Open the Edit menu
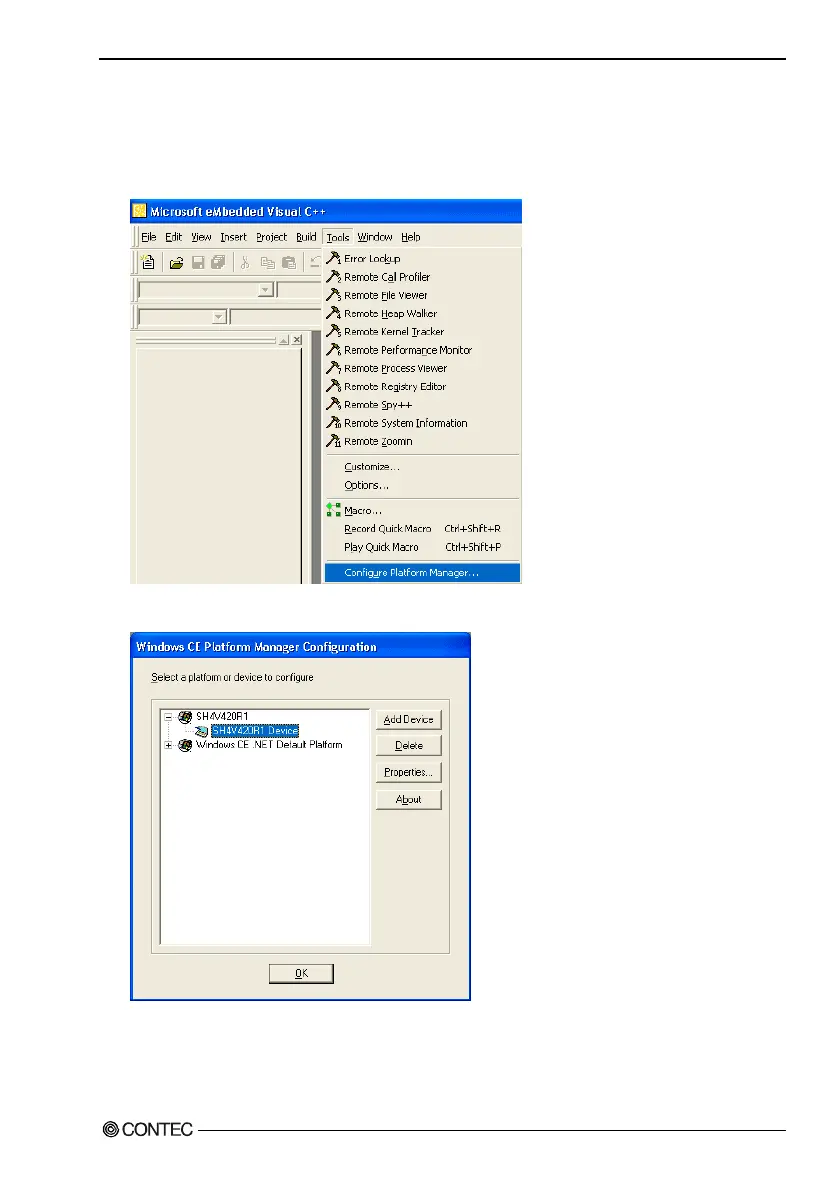840x1190 pixels. pyautogui.click(x=174, y=237)
